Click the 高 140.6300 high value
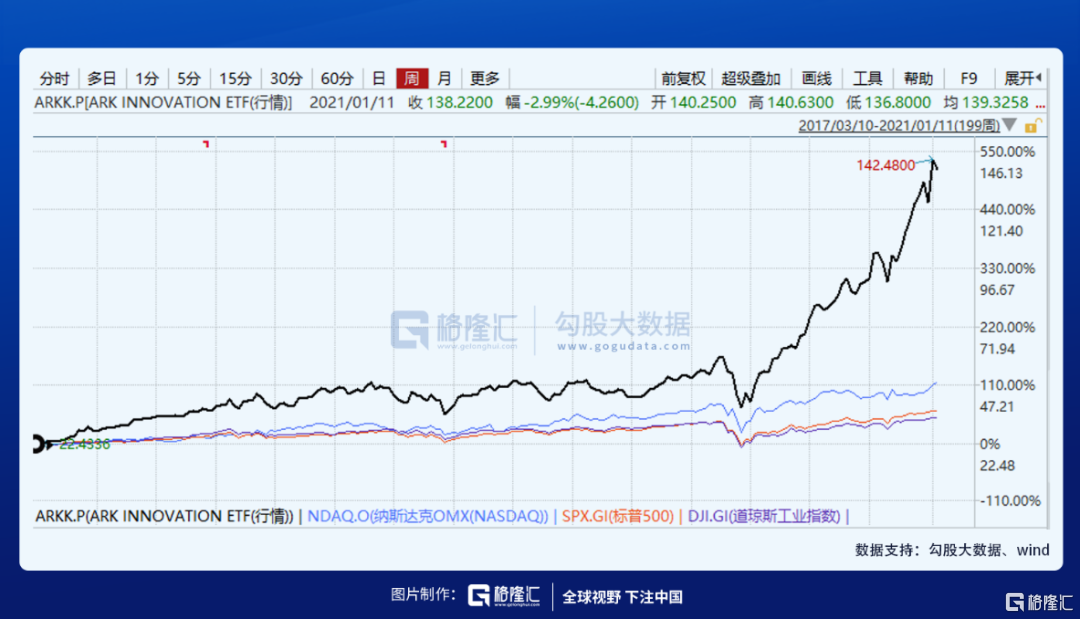 [791, 103]
